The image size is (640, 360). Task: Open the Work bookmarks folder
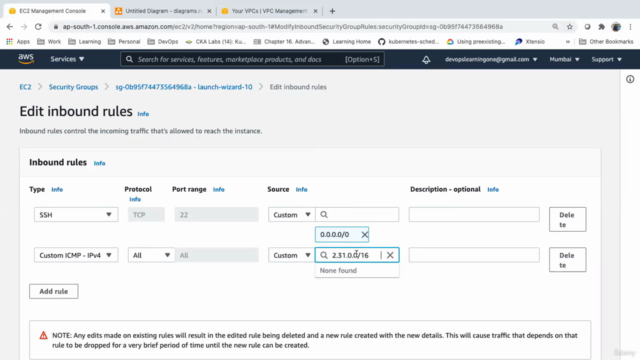pos(49,42)
